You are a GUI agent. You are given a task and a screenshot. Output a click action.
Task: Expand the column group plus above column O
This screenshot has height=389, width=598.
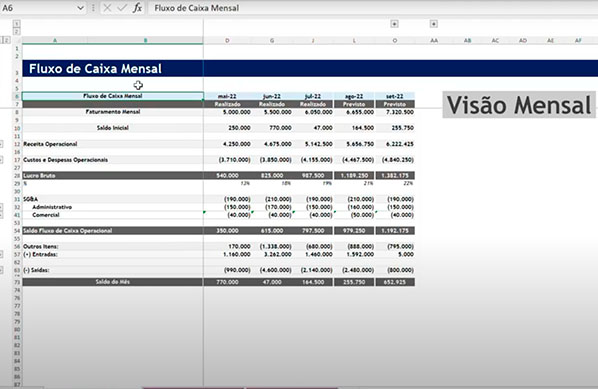click(394, 24)
